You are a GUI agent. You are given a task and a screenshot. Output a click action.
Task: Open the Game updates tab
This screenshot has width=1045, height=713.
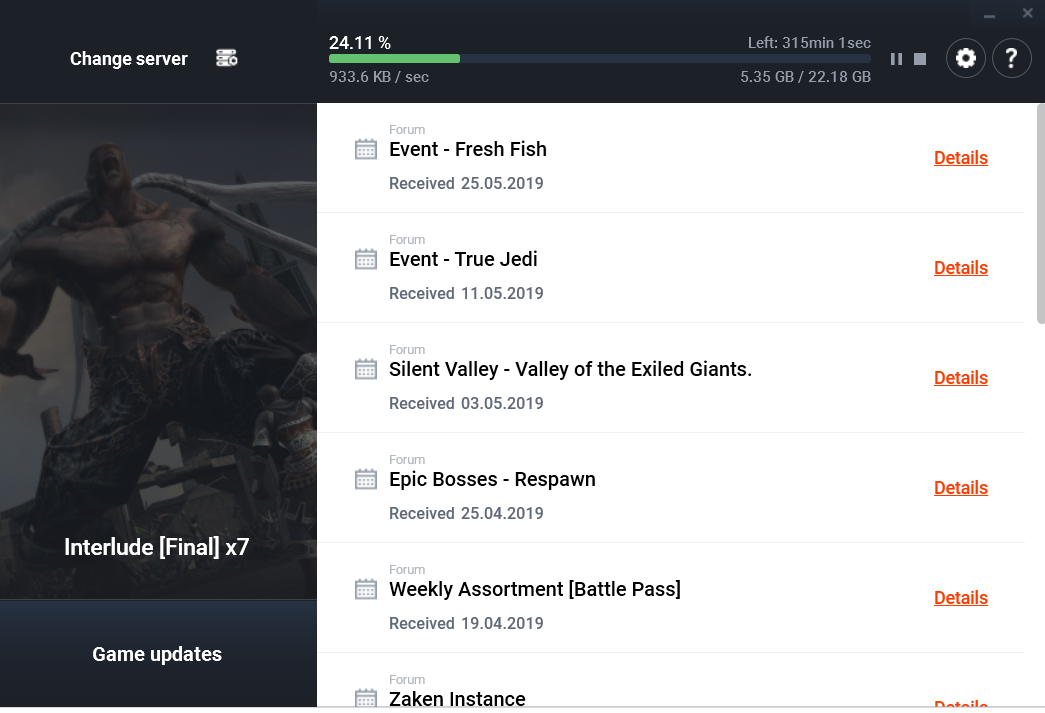[x=157, y=654]
